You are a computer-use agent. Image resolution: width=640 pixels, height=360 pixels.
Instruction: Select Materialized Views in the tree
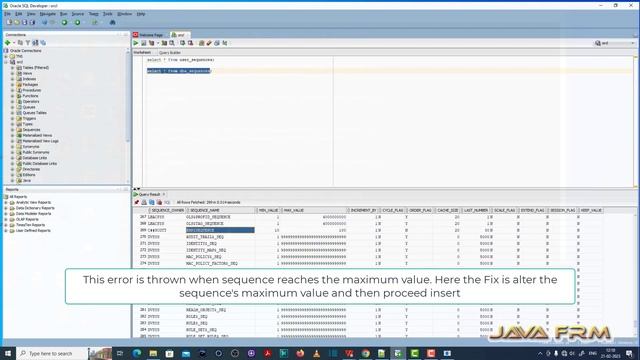tap(37, 136)
